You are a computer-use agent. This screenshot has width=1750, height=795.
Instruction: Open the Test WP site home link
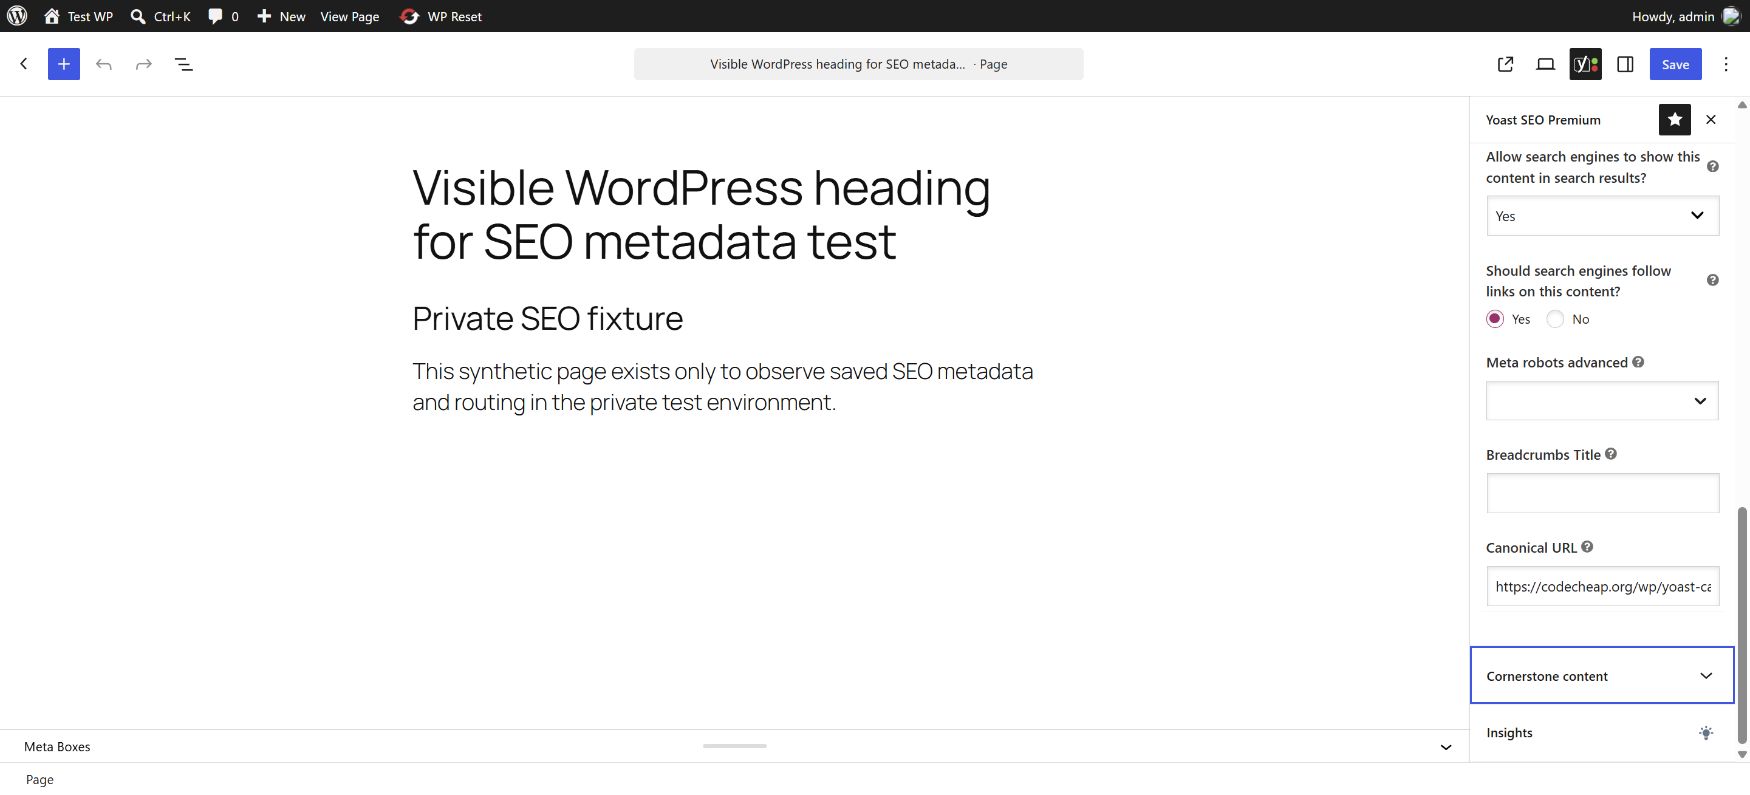tap(78, 16)
